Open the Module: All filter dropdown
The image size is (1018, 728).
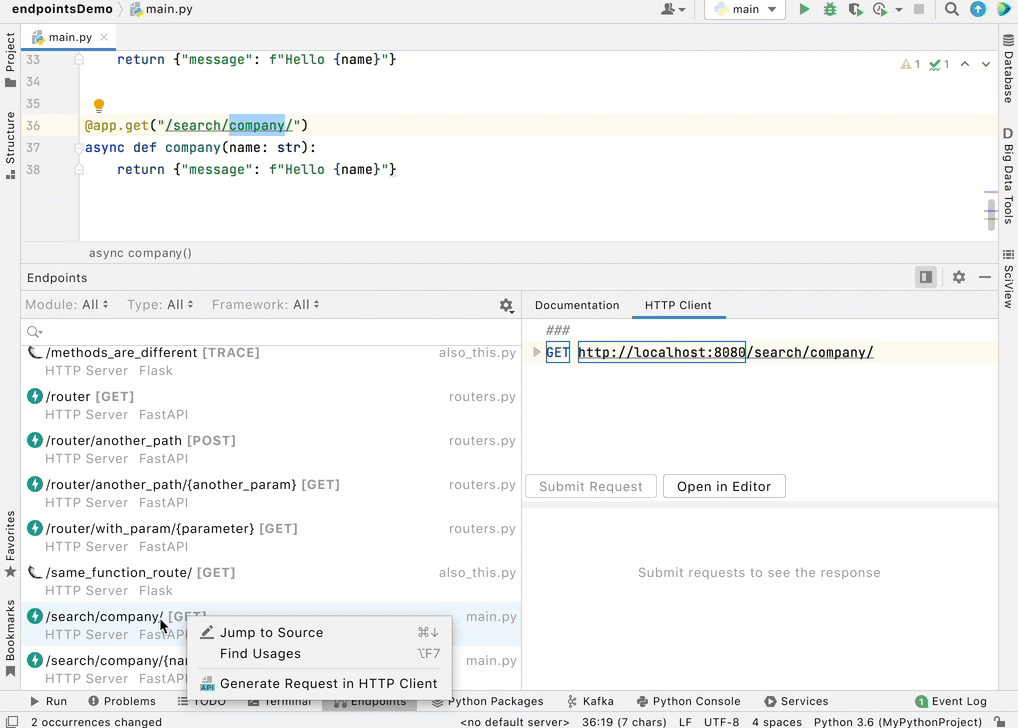coord(67,304)
